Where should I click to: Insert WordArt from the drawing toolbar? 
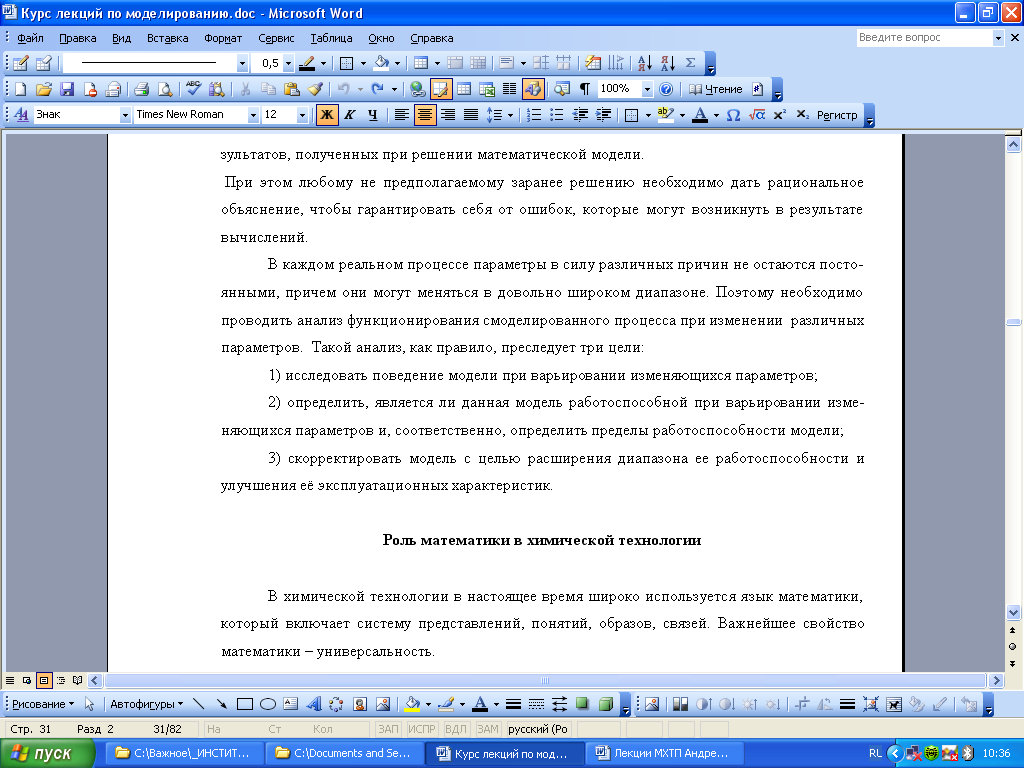(314, 704)
